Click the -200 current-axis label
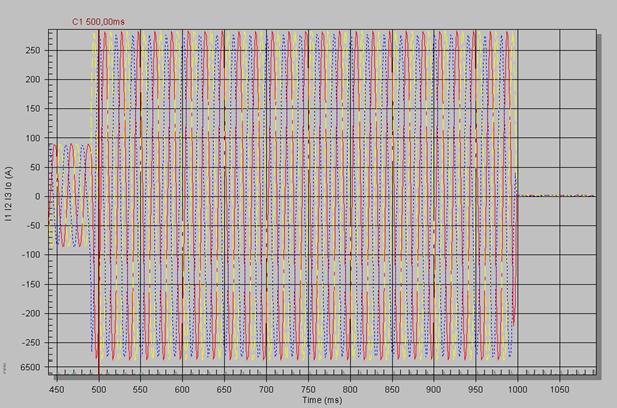 [31, 314]
